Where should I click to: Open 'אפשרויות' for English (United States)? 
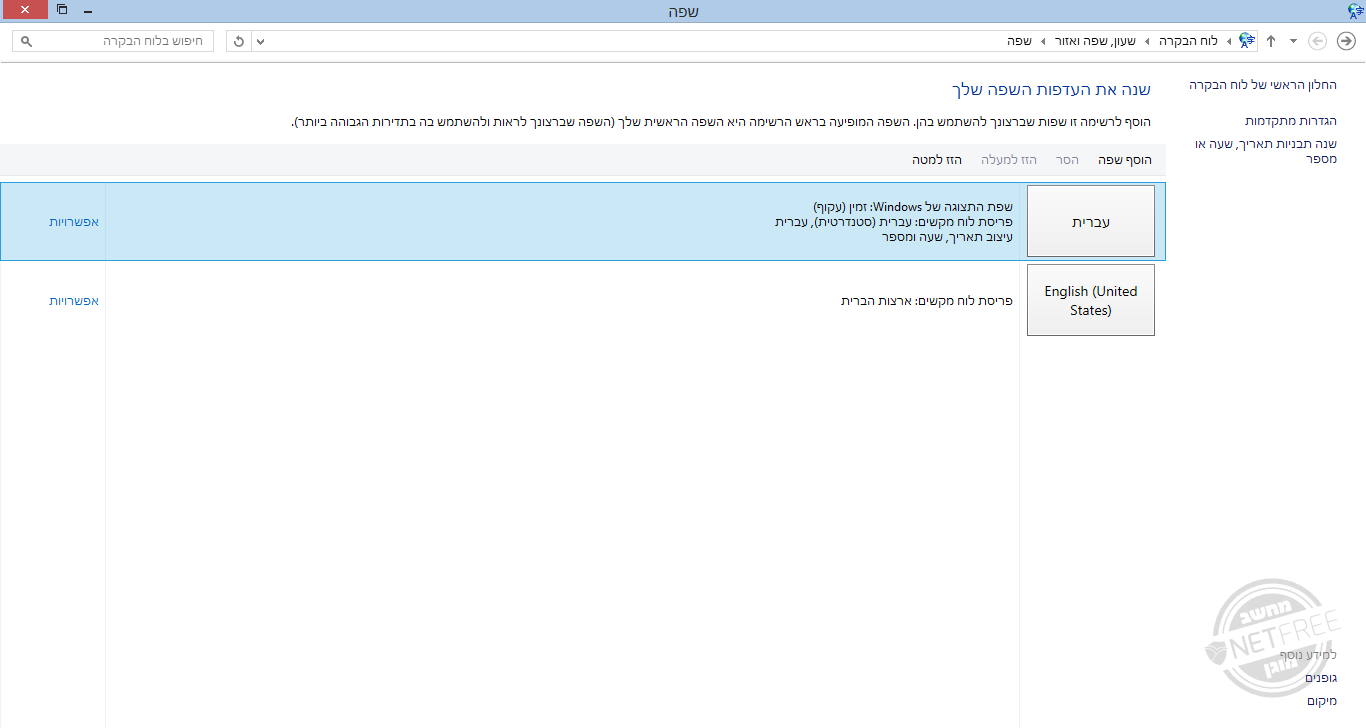[x=74, y=300]
